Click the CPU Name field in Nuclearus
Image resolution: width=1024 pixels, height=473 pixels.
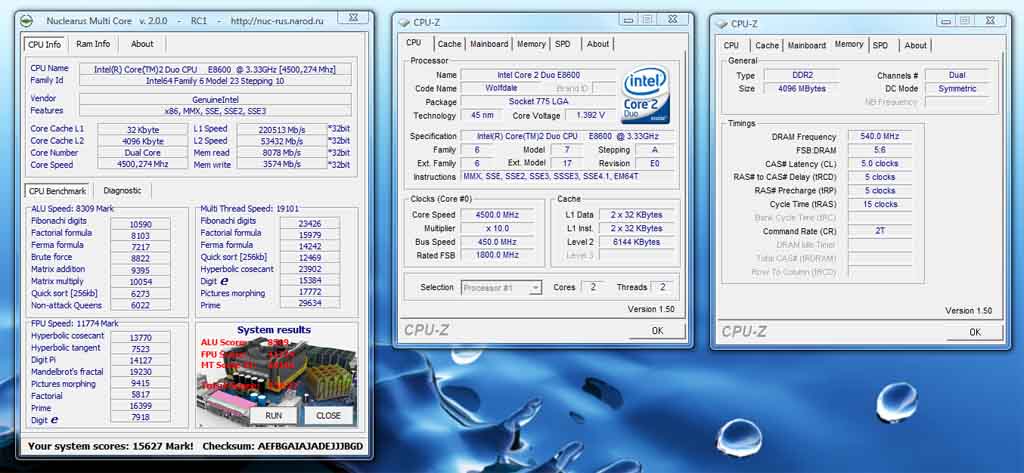(x=215, y=69)
